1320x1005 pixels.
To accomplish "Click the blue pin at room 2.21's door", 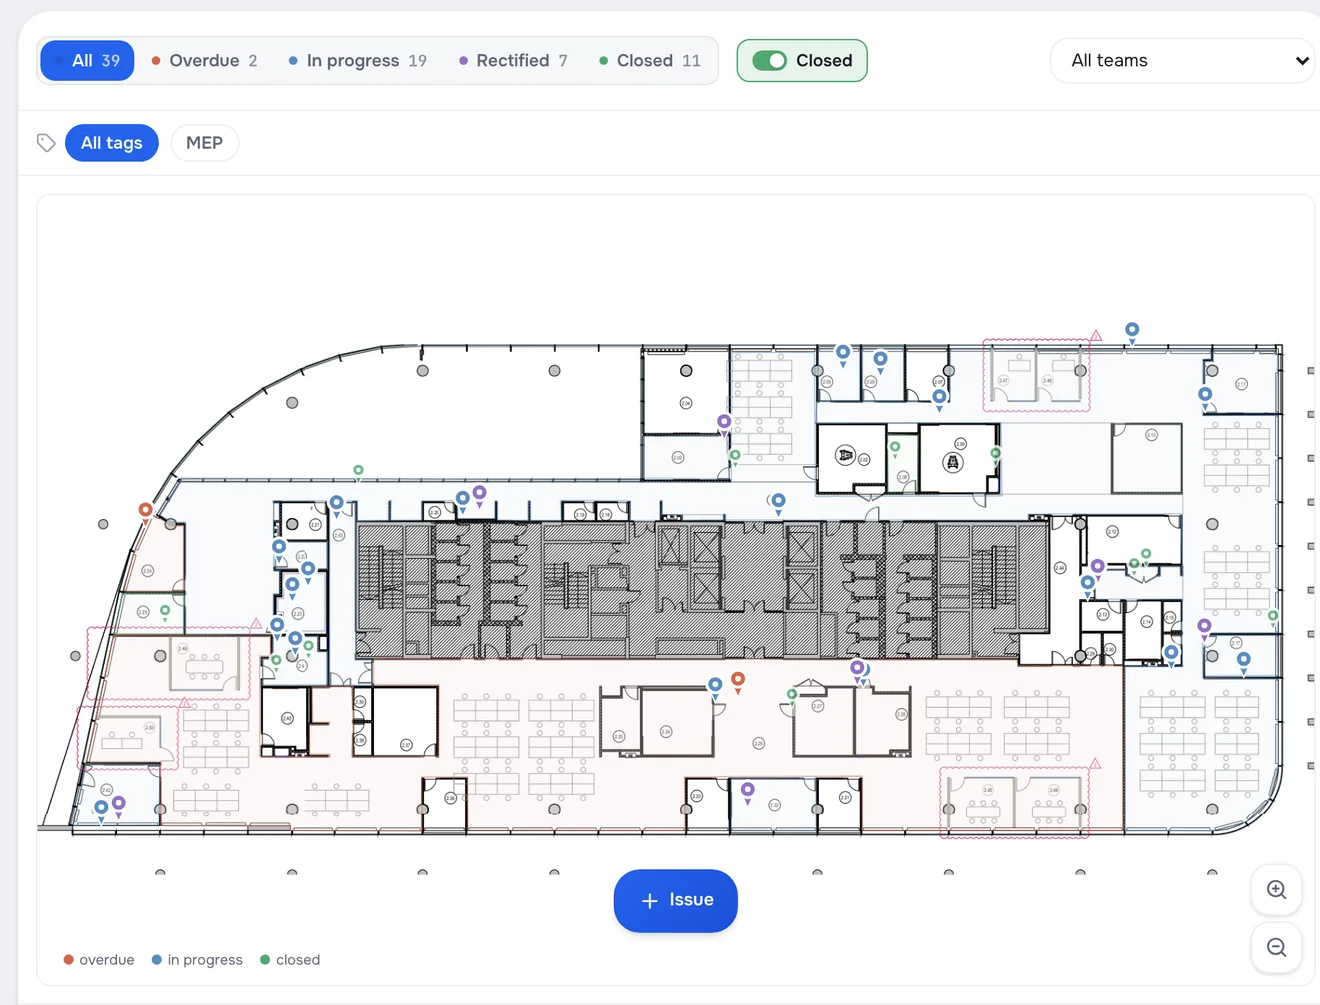I will click(337, 504).
